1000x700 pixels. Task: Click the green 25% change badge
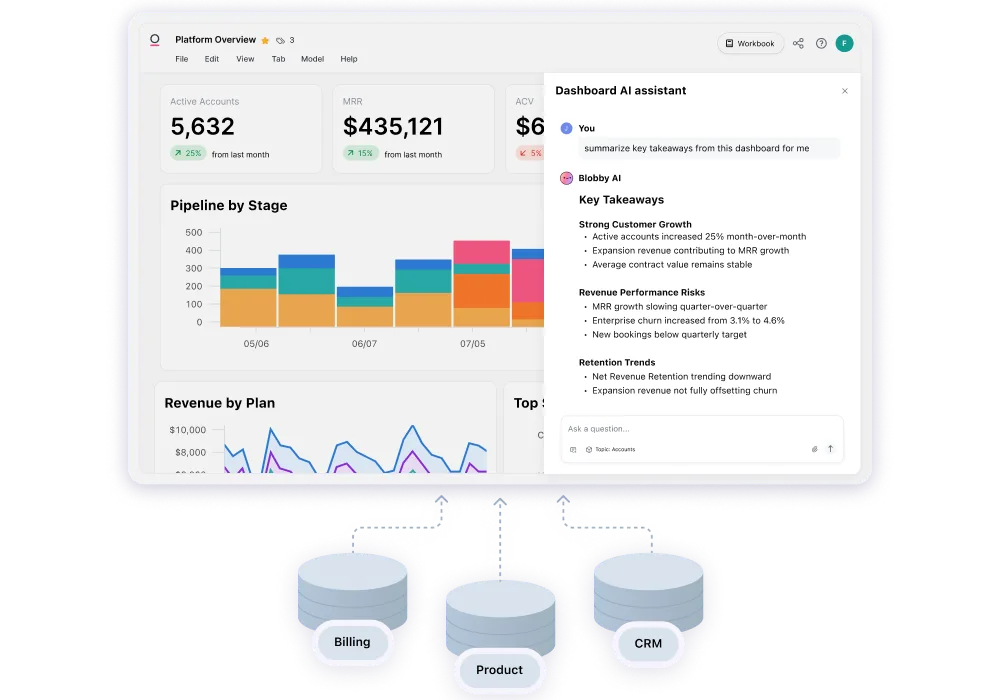188,153
